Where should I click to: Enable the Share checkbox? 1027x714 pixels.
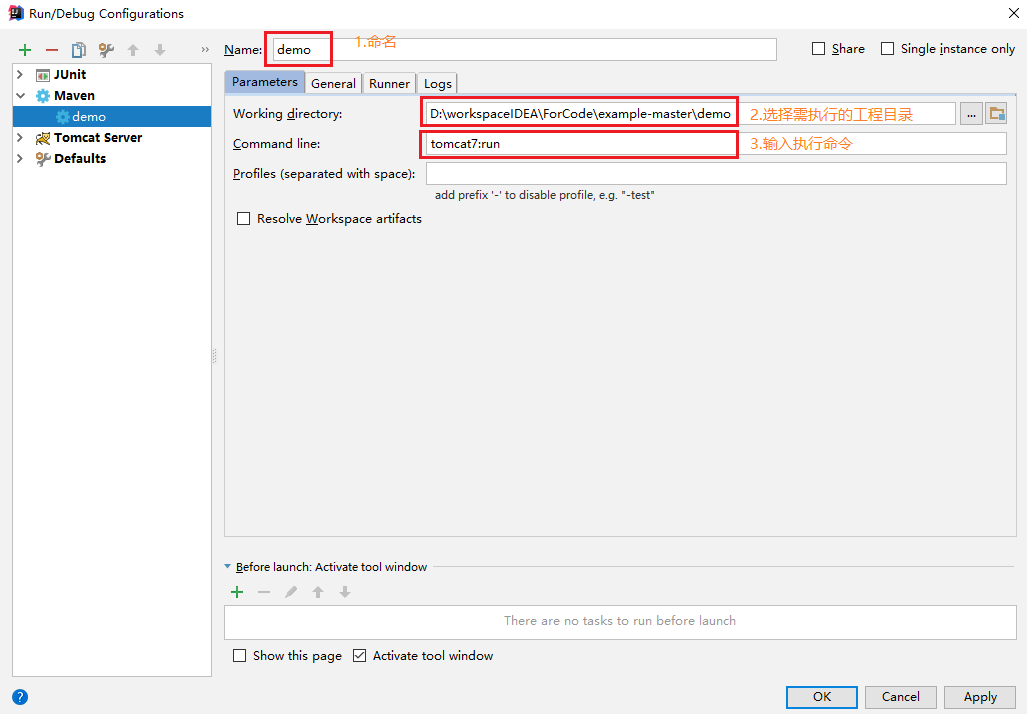[x=818, y=48]
